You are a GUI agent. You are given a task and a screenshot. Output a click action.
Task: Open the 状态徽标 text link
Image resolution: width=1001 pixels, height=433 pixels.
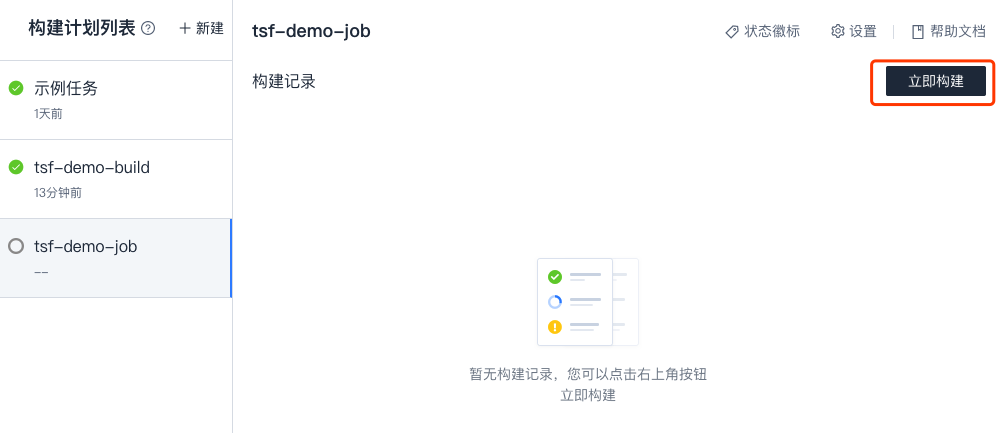772,31
